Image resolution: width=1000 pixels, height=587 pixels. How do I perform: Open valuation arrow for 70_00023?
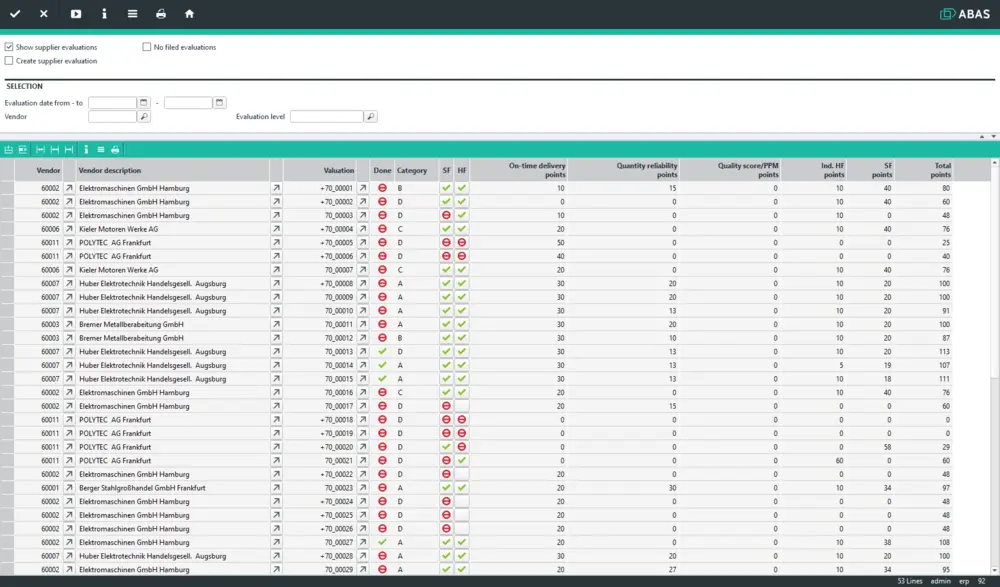(363, 488)
